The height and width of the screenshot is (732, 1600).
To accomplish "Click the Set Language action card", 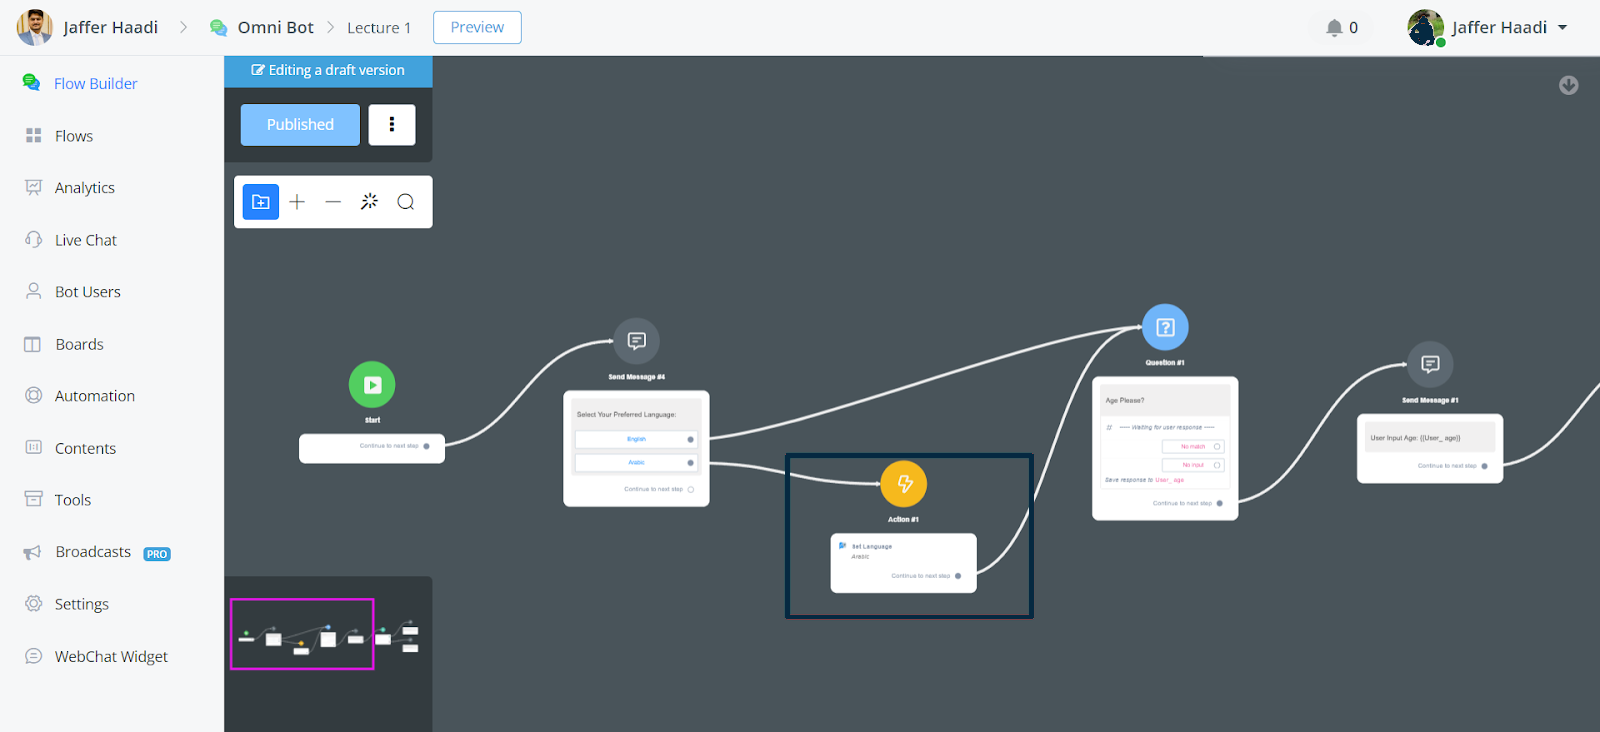I will 903,563.
